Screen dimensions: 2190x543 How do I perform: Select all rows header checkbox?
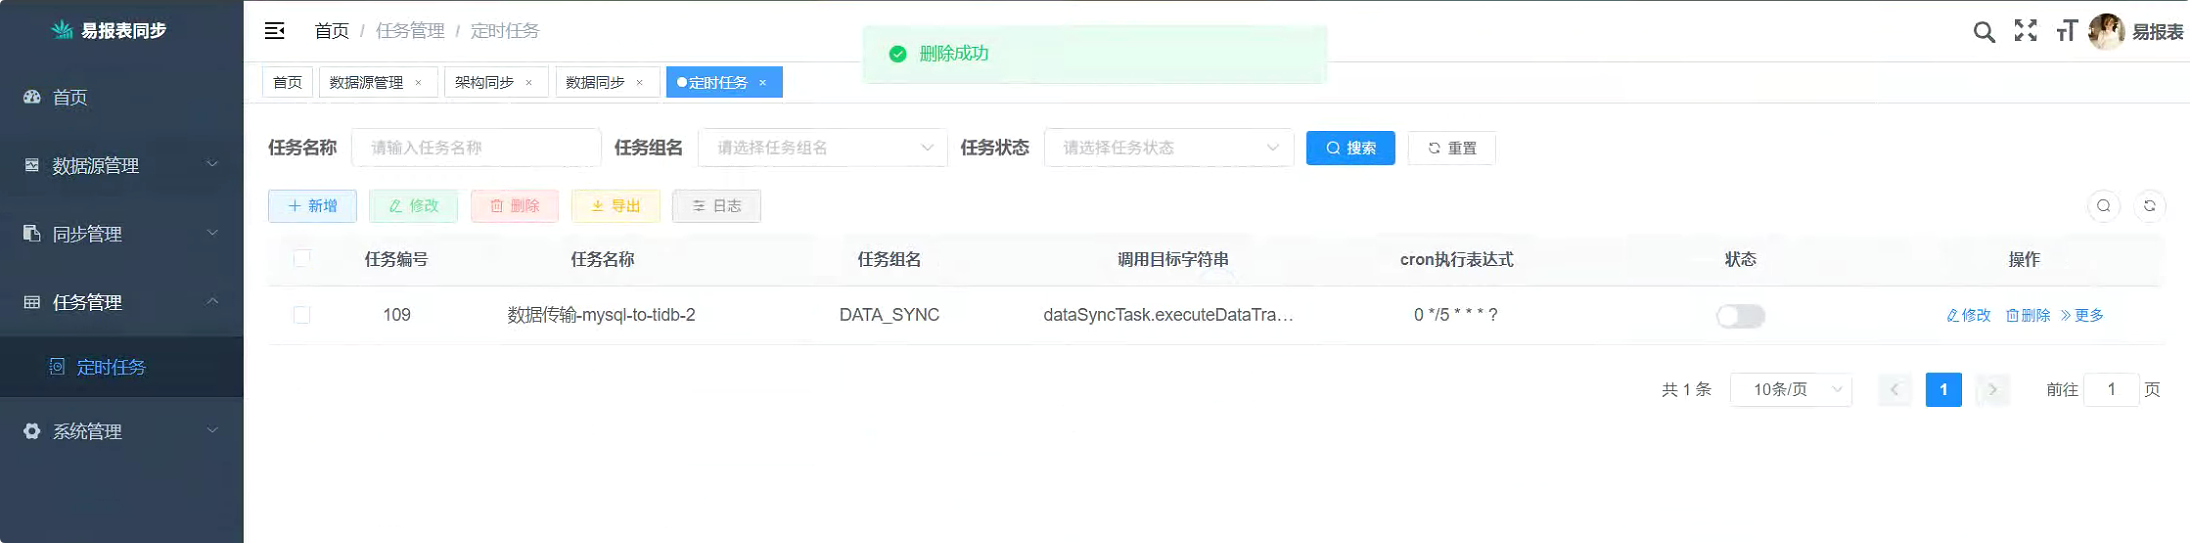coord(301,258)
